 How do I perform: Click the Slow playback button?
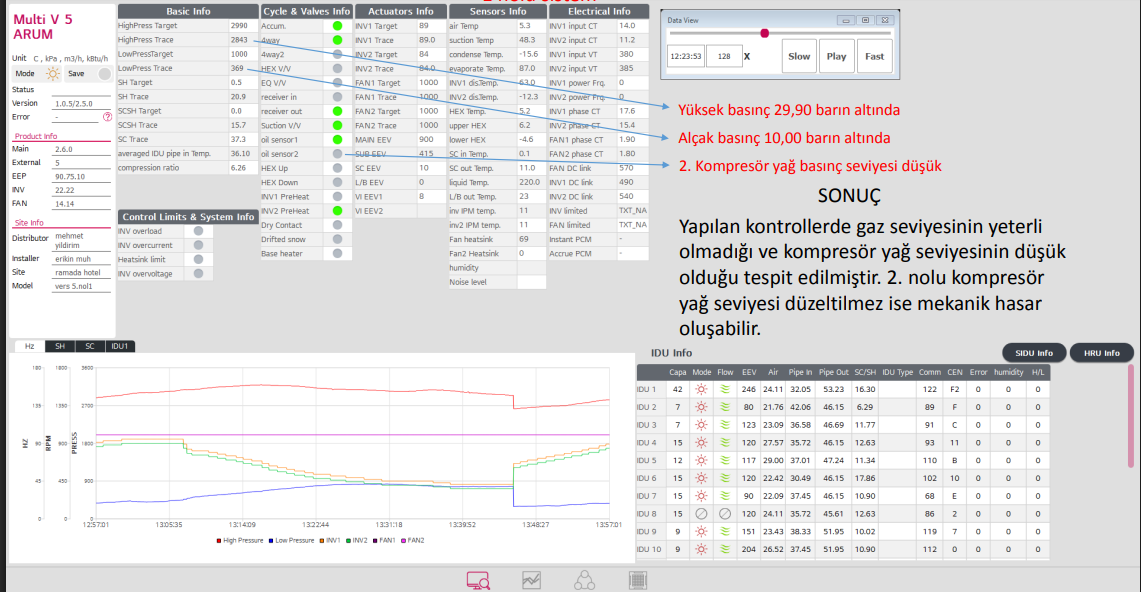coord(799,57)
